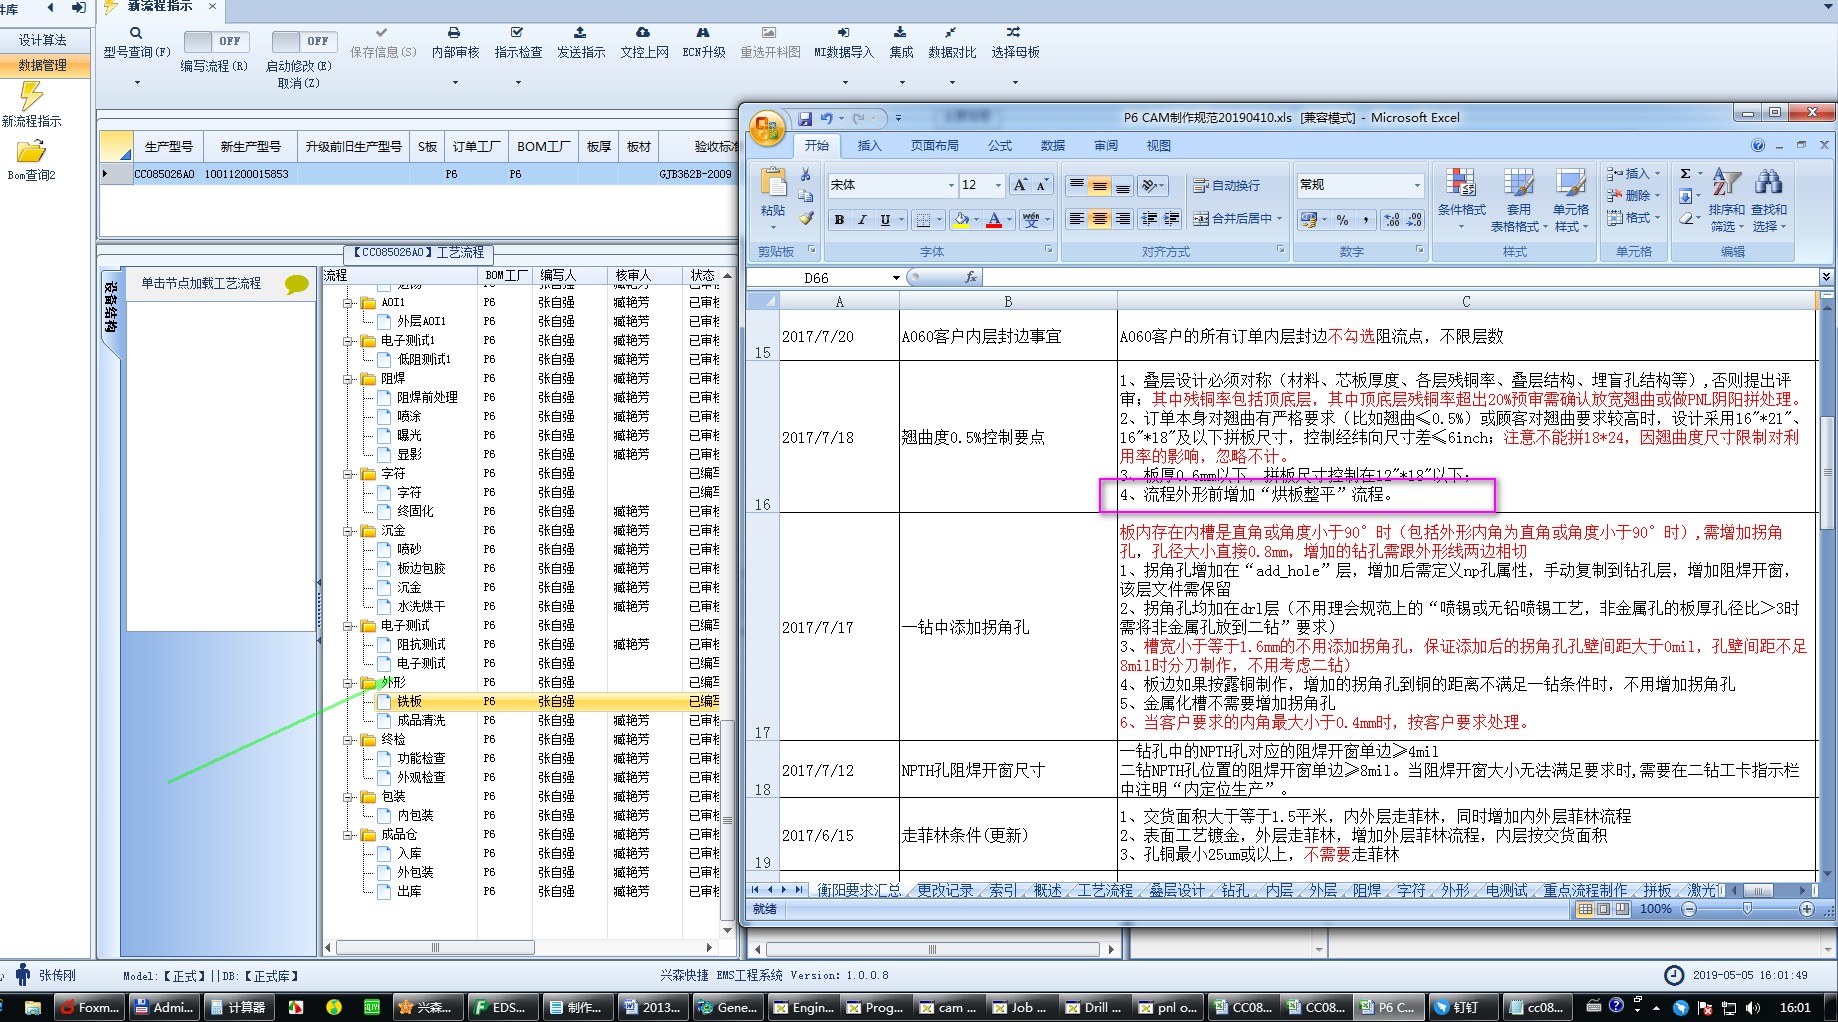The image size is (1838, 1022).
Task: Select the 铣板 tree item
Action: (409, 702)
